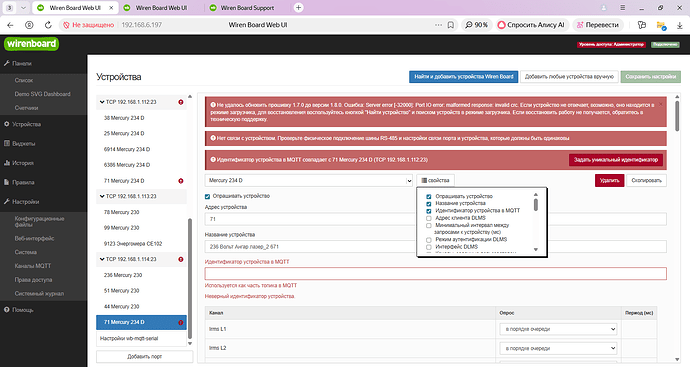Screen dimensions: 690x367
Task: Toggle the main Опрашивать устройство checkbox
Action: tap(207, 196)
